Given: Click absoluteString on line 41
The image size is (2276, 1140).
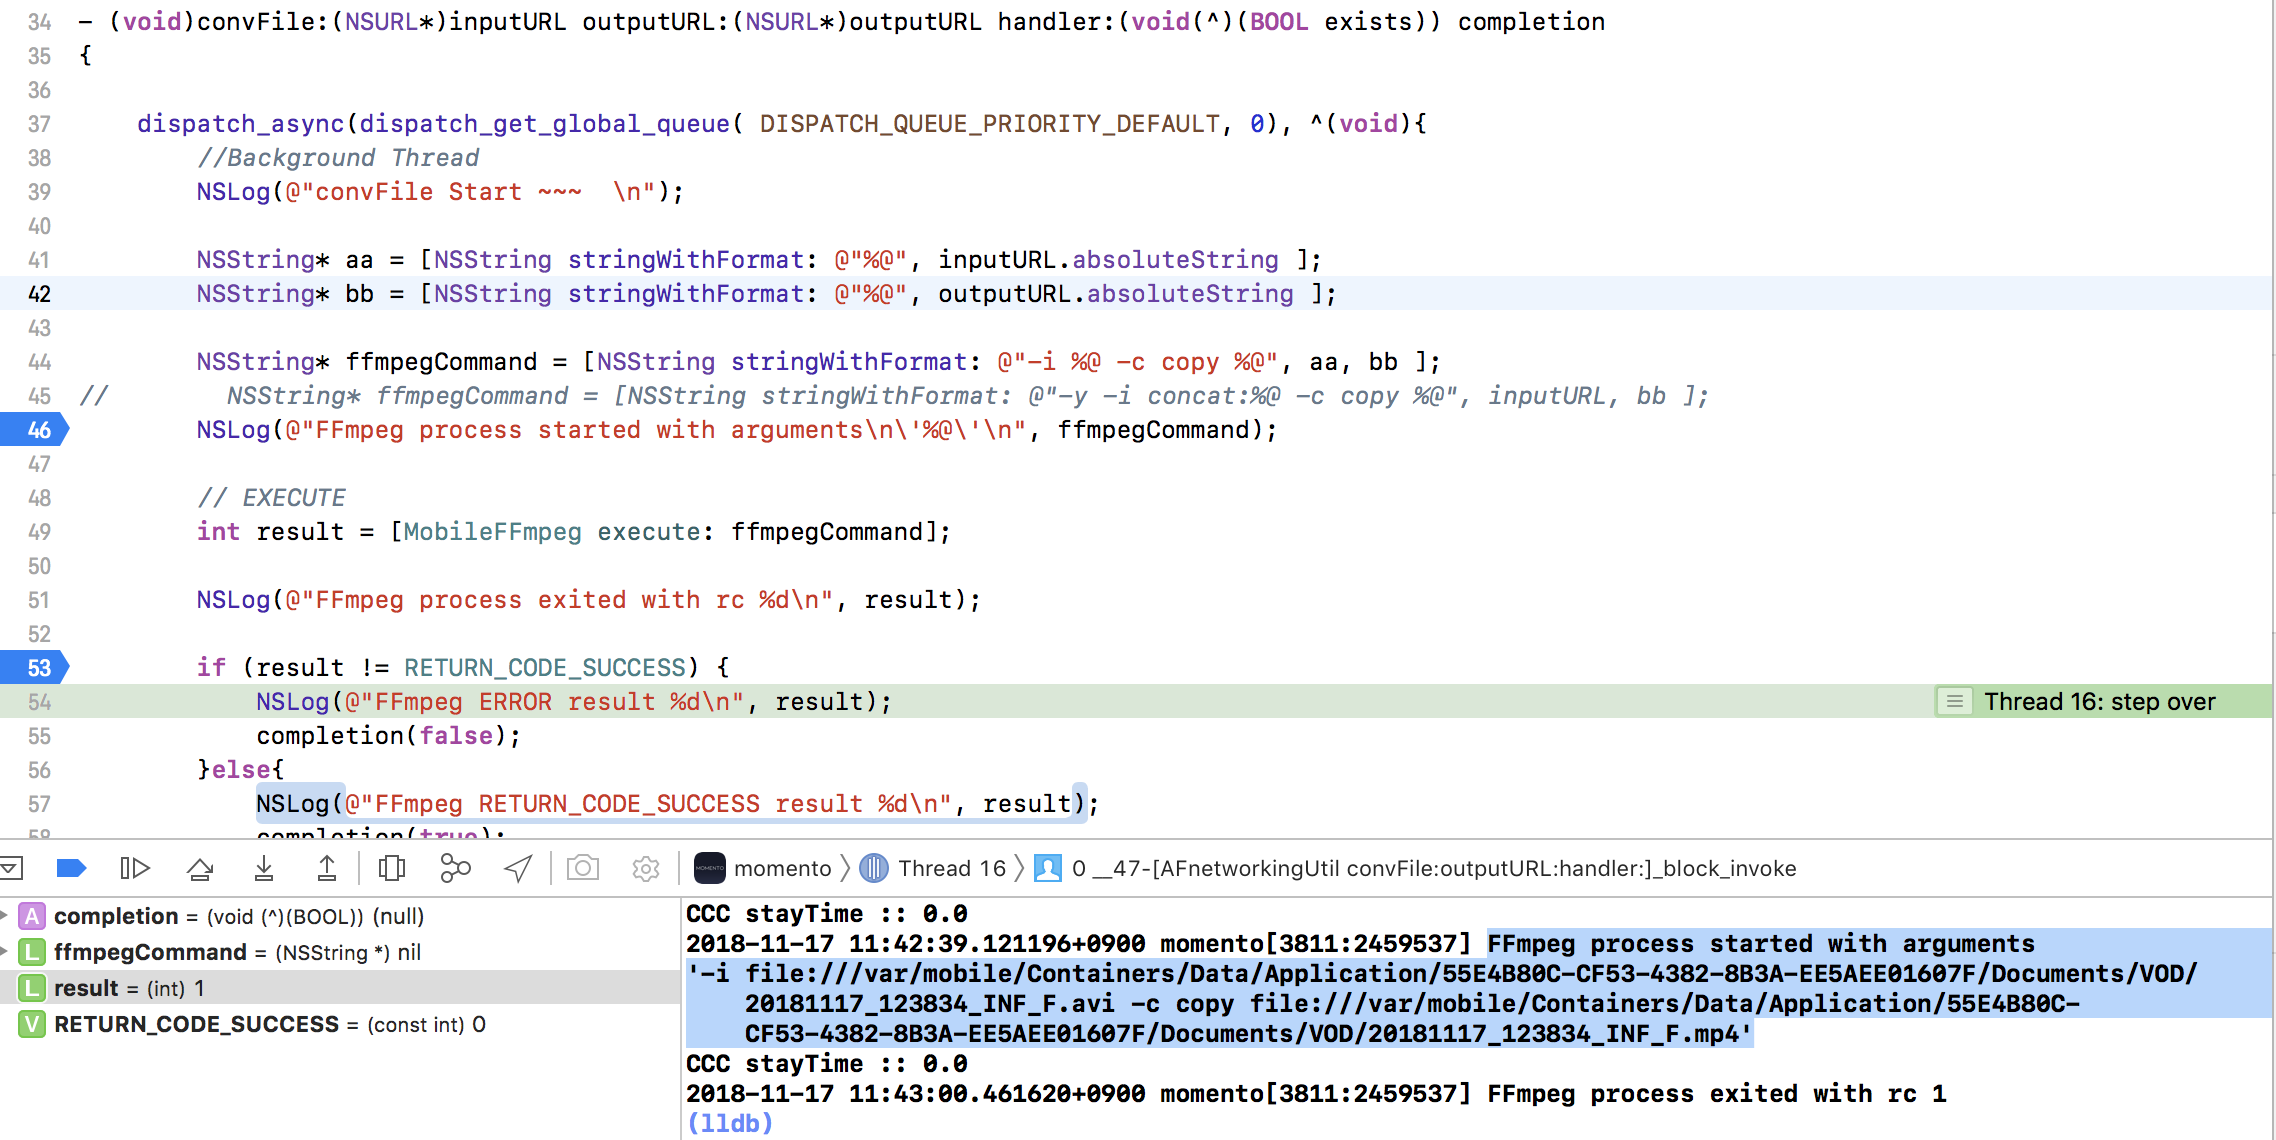Looking at the screenshot, I should [1175, 260].
